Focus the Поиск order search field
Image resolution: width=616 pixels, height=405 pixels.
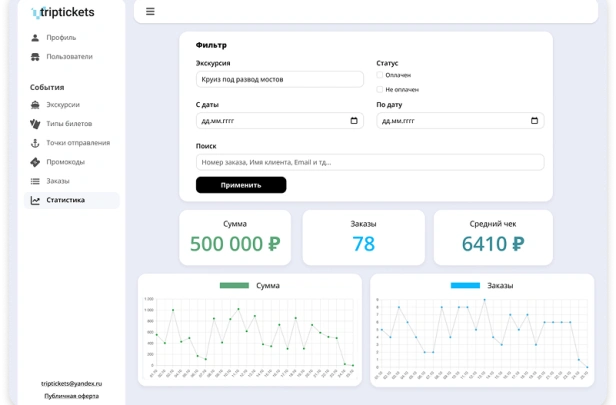pyautogui.click(x=370, y=162)
